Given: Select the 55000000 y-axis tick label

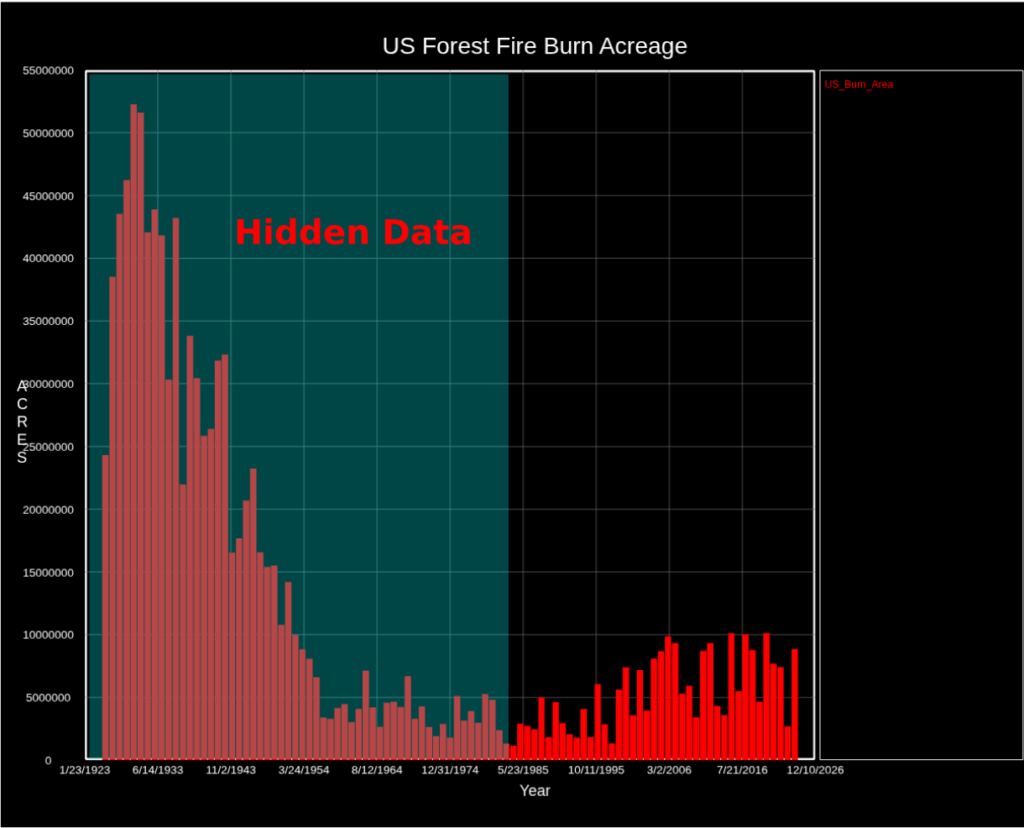Looking at the screenshot, I should tap(46, 72).
